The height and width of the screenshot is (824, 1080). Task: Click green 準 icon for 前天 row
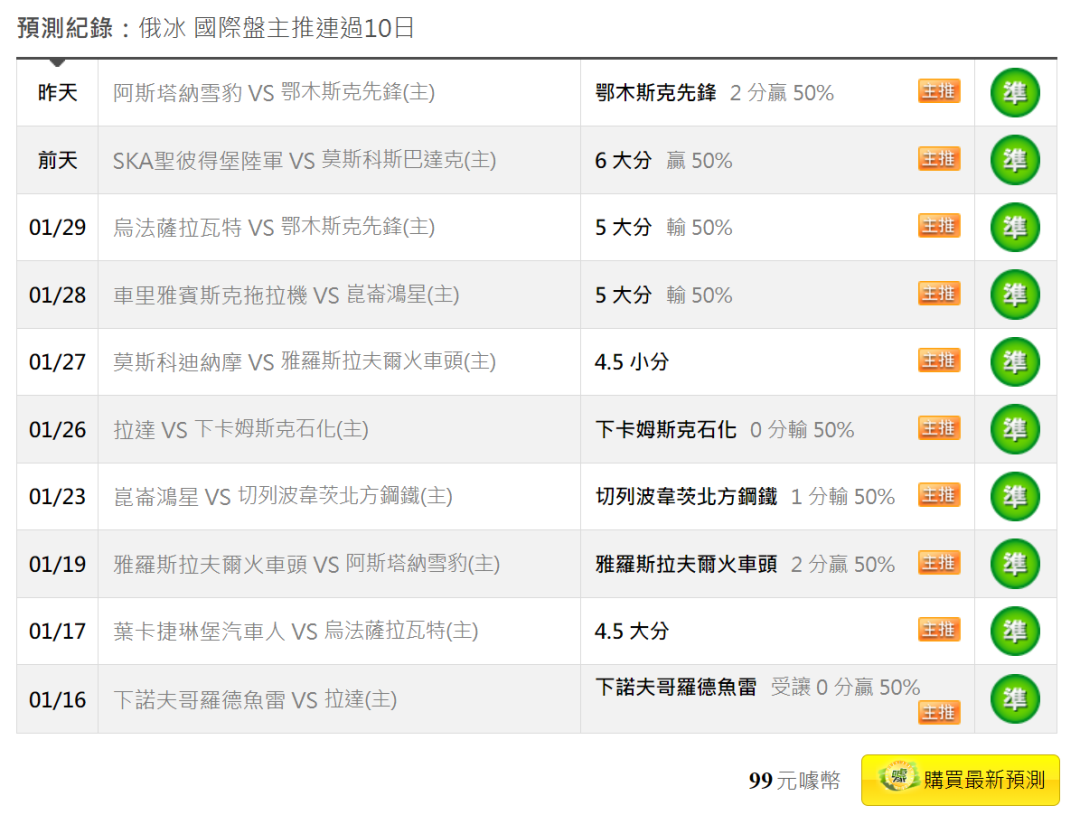point(1015,160)
